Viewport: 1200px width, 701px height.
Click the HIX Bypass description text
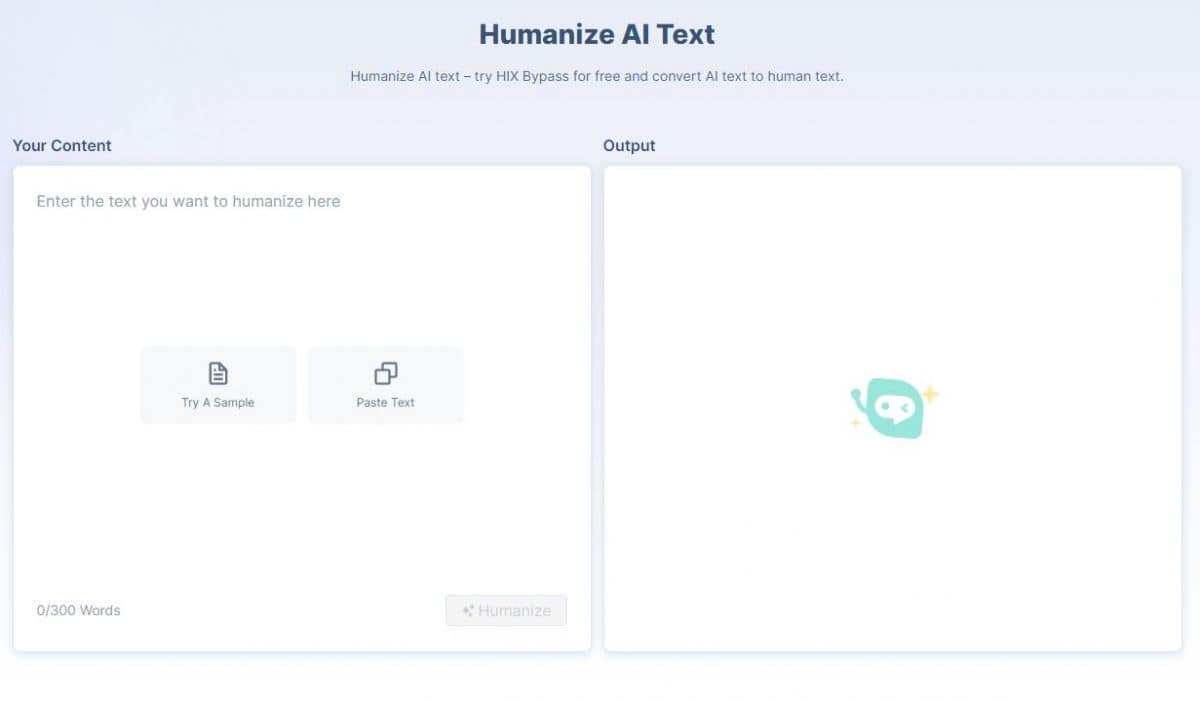pos(597,76)
